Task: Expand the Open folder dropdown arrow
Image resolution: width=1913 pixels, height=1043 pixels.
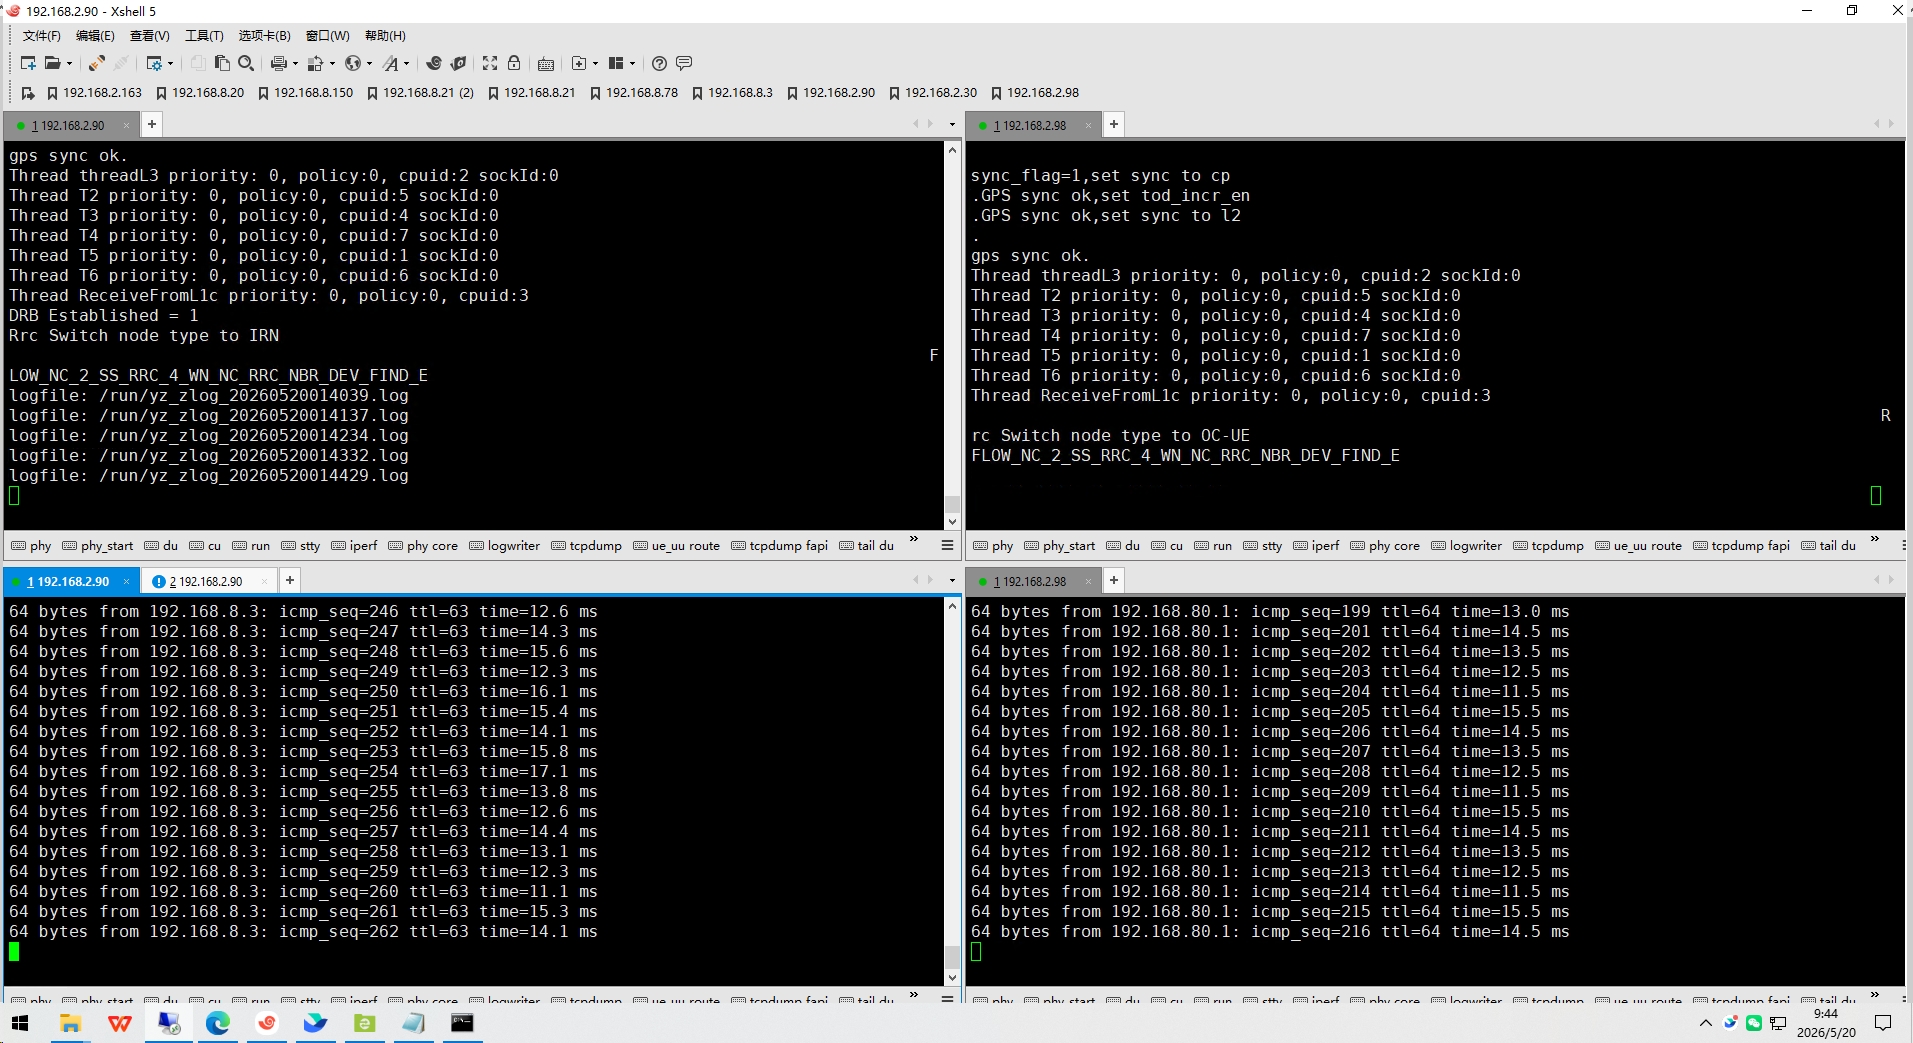Action: tap(70, 64)
